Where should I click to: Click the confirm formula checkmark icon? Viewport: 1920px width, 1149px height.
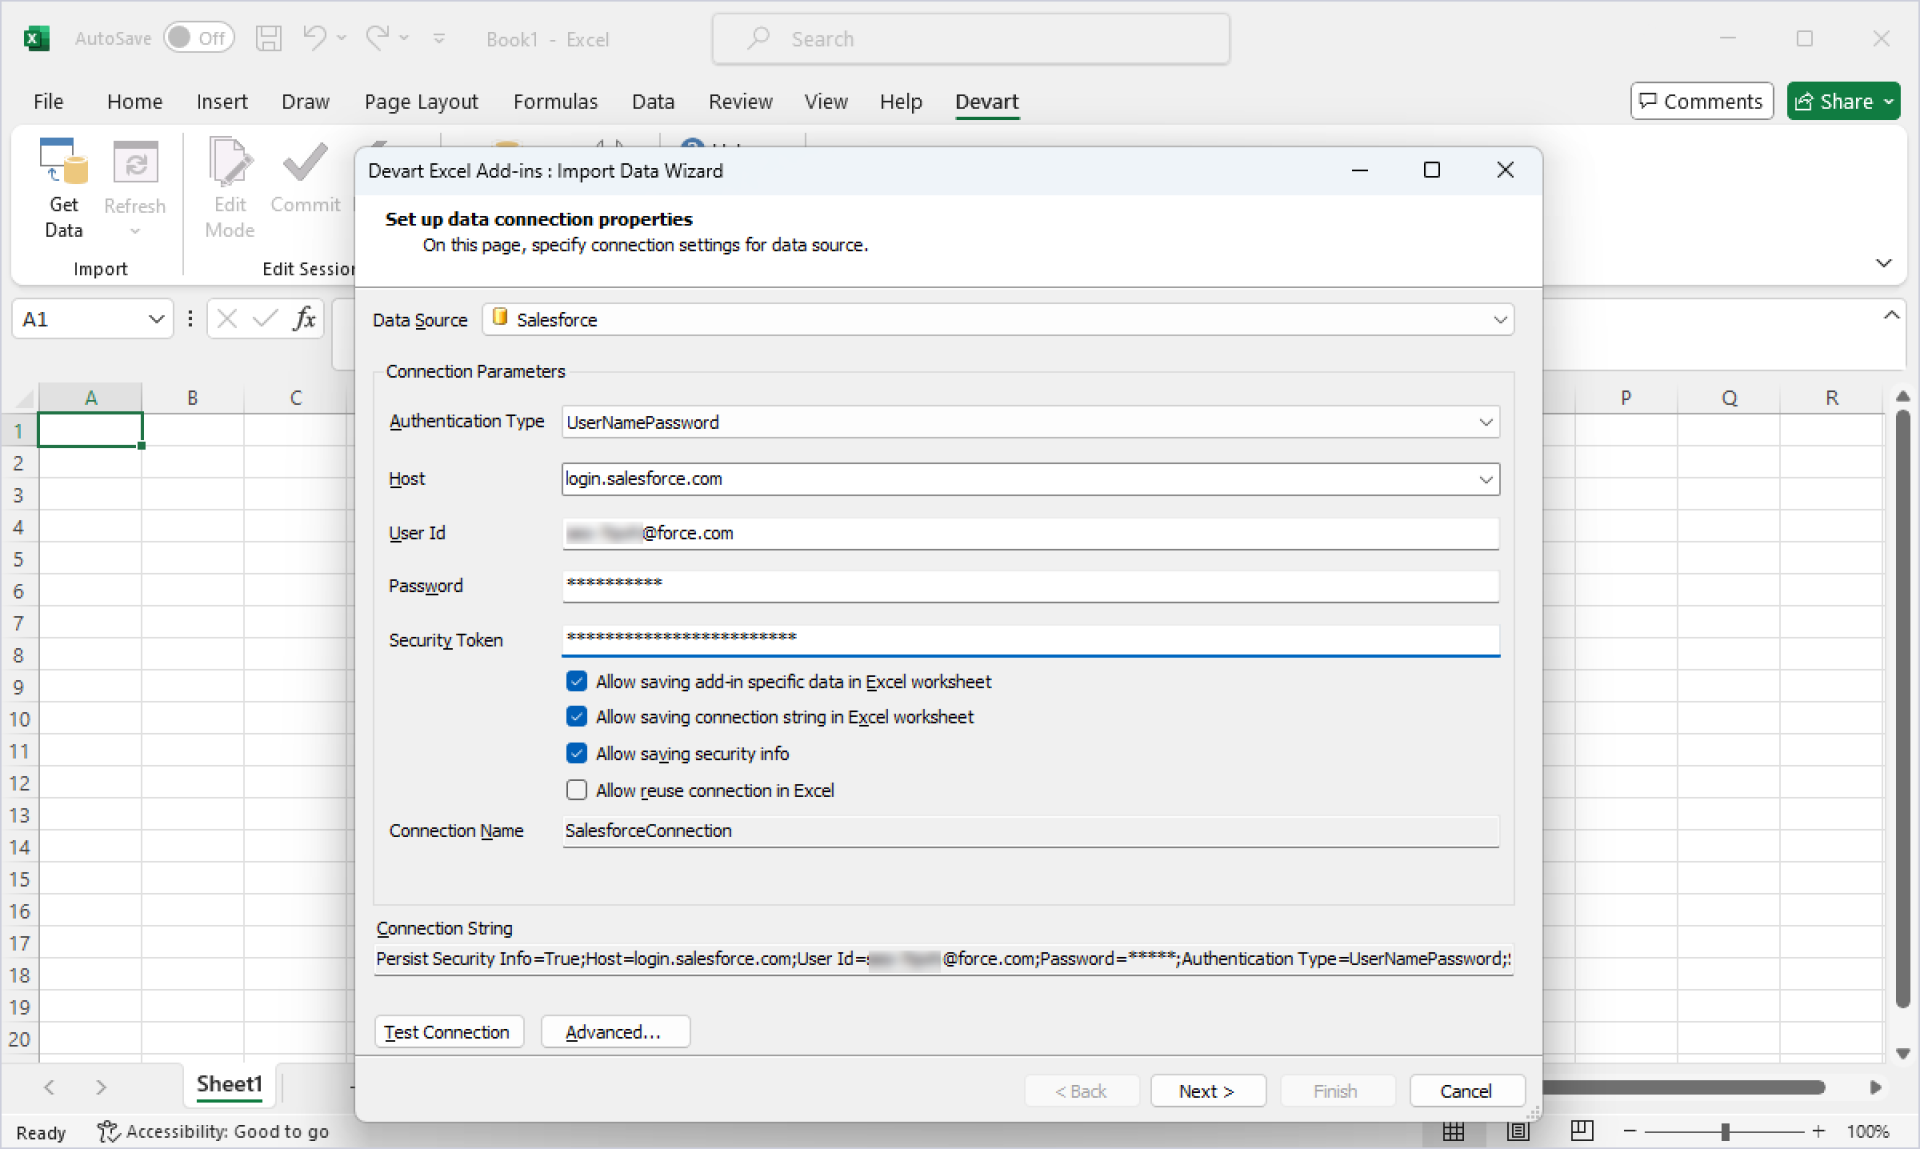pyautogui.click(x=265, y=319)
